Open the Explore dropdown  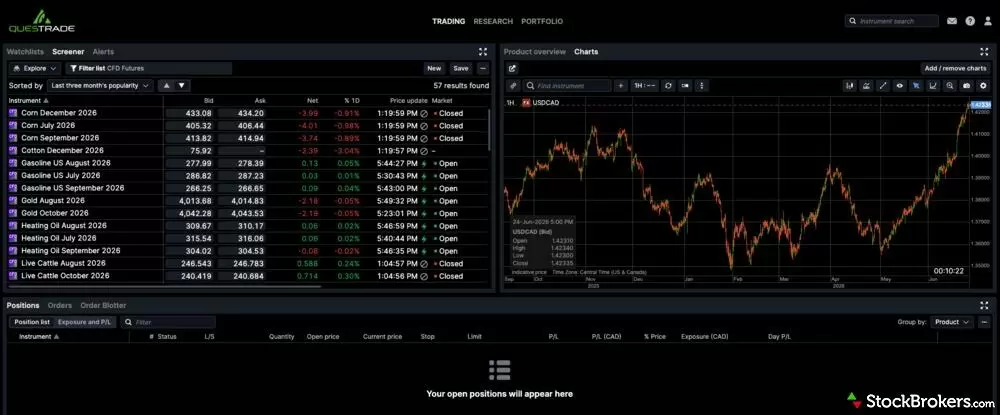point(34,68)
